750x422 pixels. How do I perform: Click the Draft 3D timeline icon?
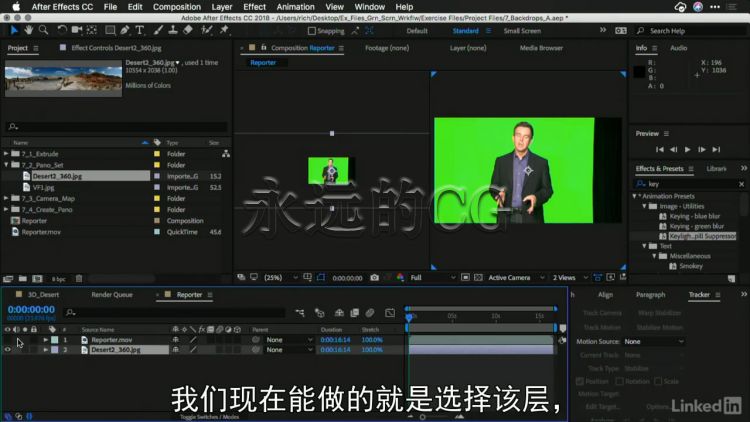pos(320,313)
